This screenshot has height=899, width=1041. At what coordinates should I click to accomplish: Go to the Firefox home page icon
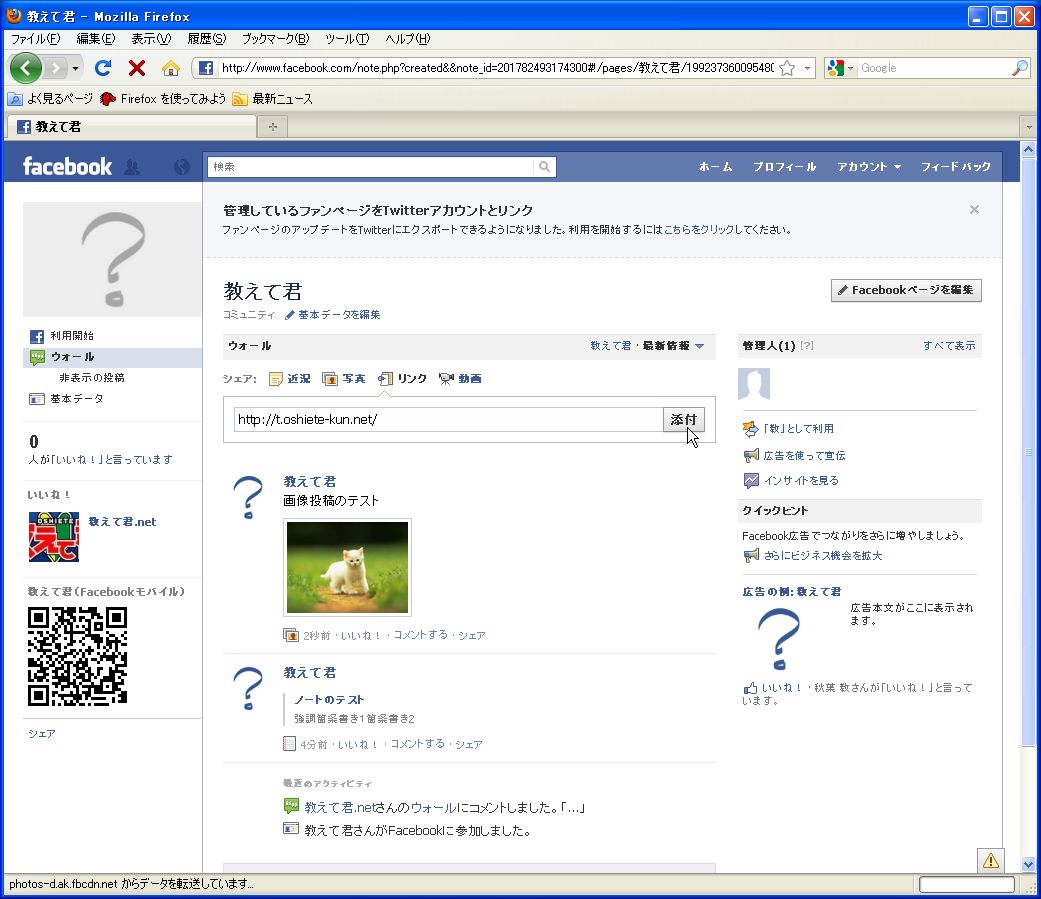pyautogui.click(x=171, y=68)
